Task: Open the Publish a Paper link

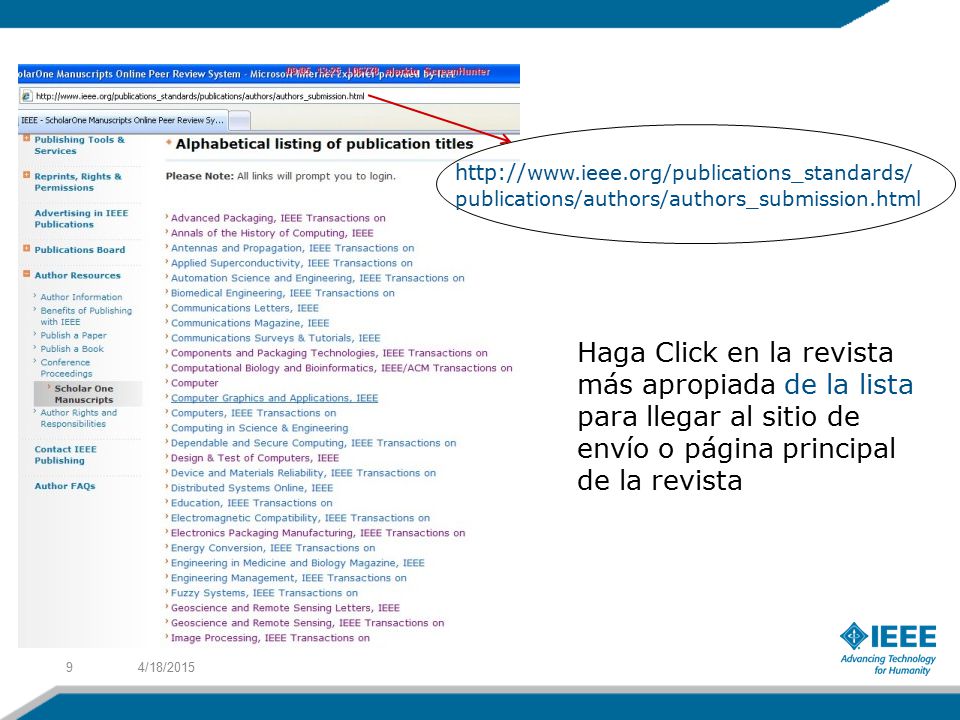Action: (73, 336)
